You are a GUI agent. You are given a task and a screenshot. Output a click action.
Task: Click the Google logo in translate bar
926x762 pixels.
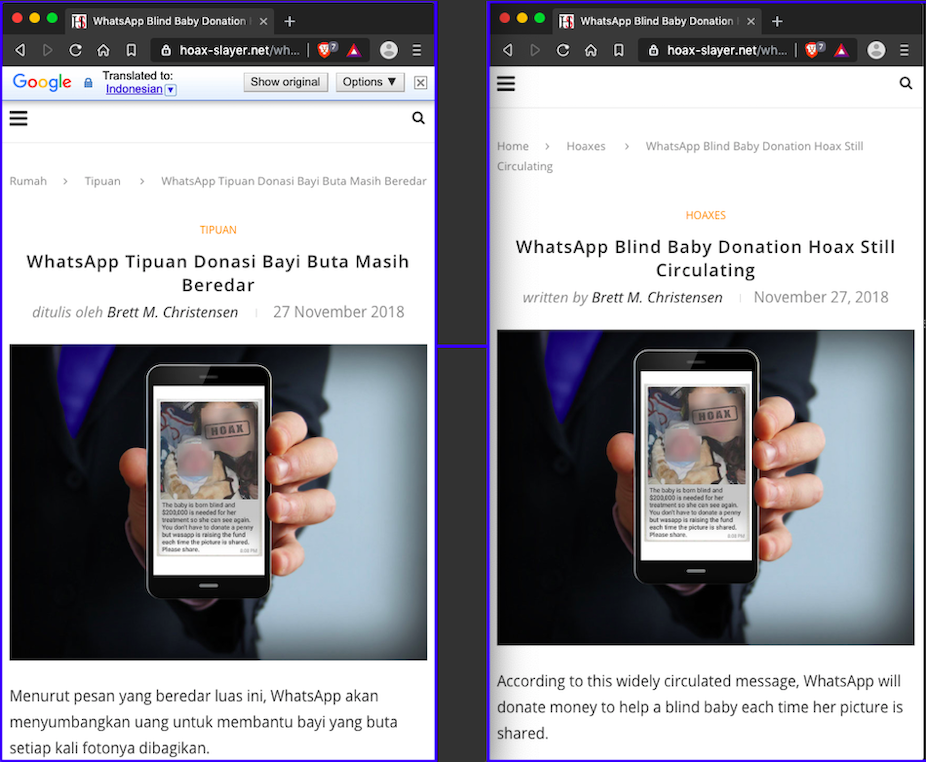tap(42, 82)
